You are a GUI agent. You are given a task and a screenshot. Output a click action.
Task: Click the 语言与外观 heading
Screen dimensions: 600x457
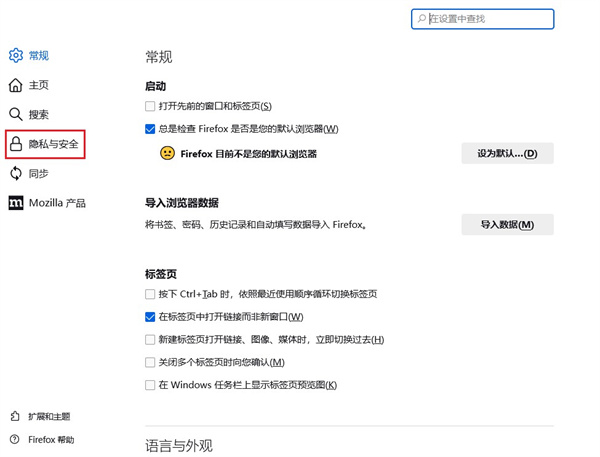(179, 446)
